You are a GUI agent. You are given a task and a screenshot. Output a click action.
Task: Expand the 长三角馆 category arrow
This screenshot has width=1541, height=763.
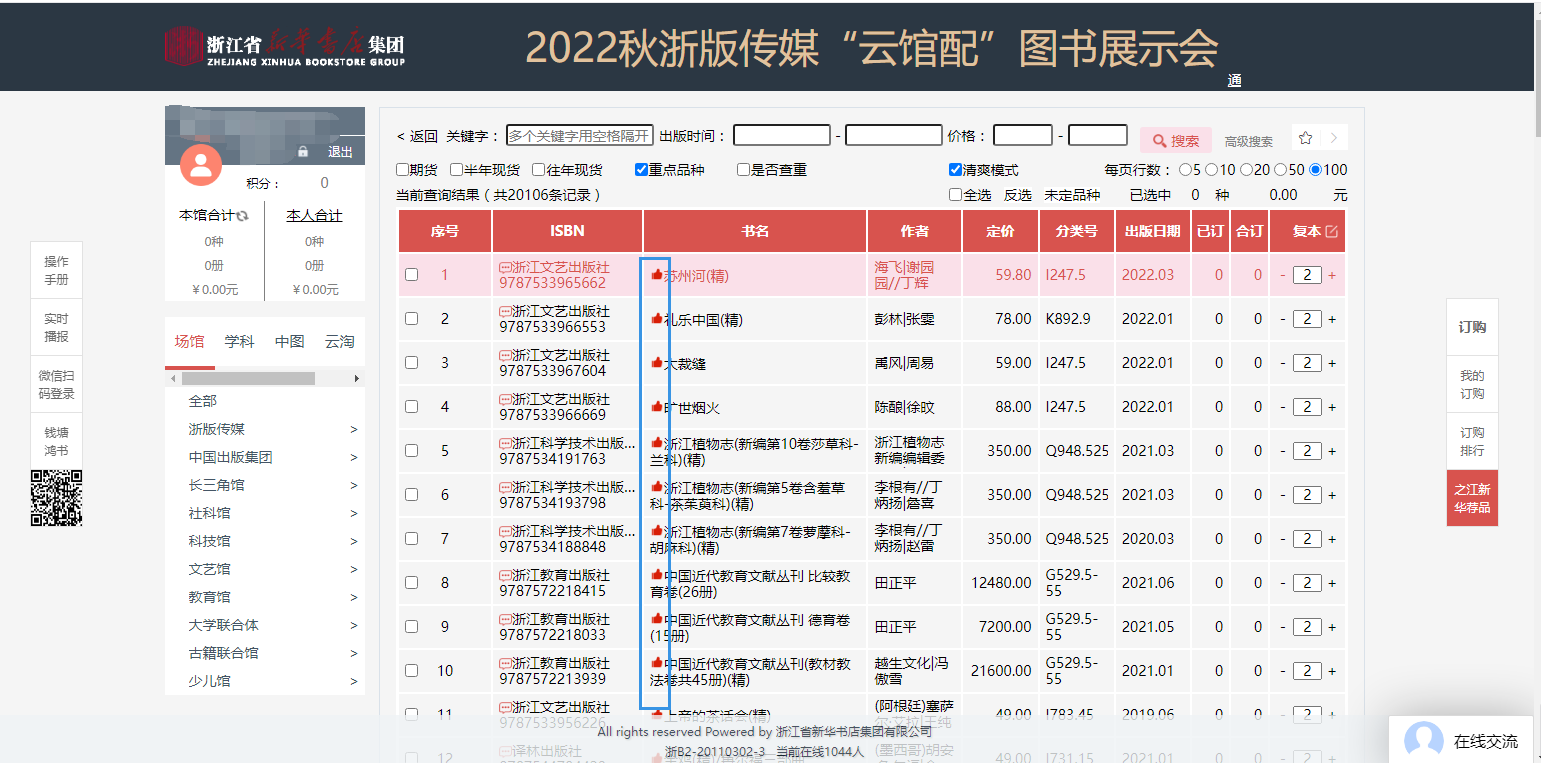coord(354,485)
